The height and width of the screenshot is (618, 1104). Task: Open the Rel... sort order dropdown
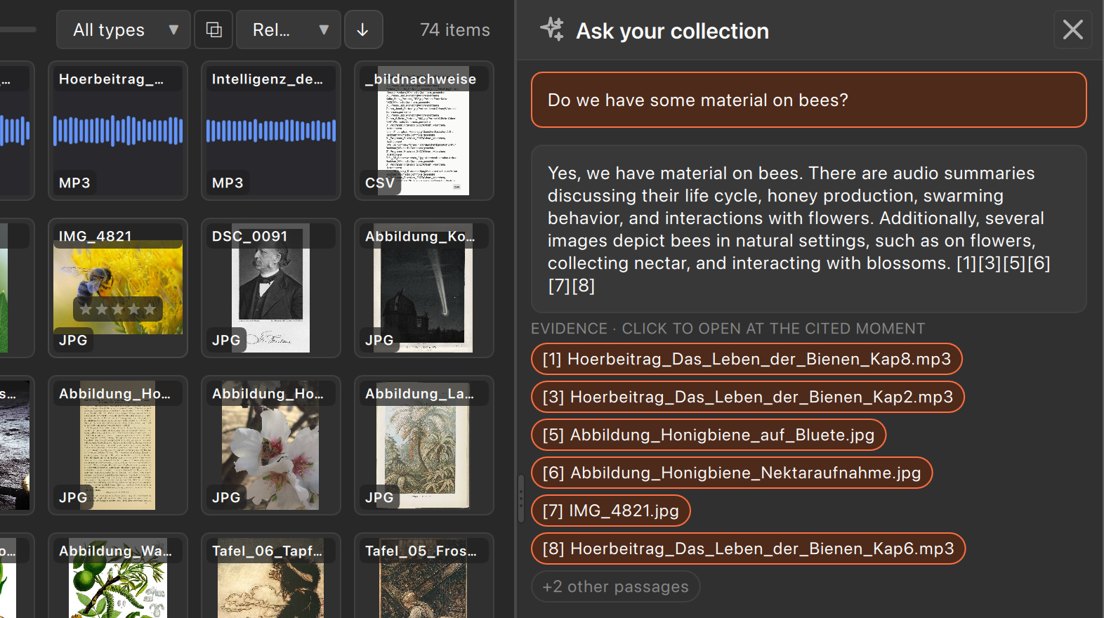click(288, 30)
